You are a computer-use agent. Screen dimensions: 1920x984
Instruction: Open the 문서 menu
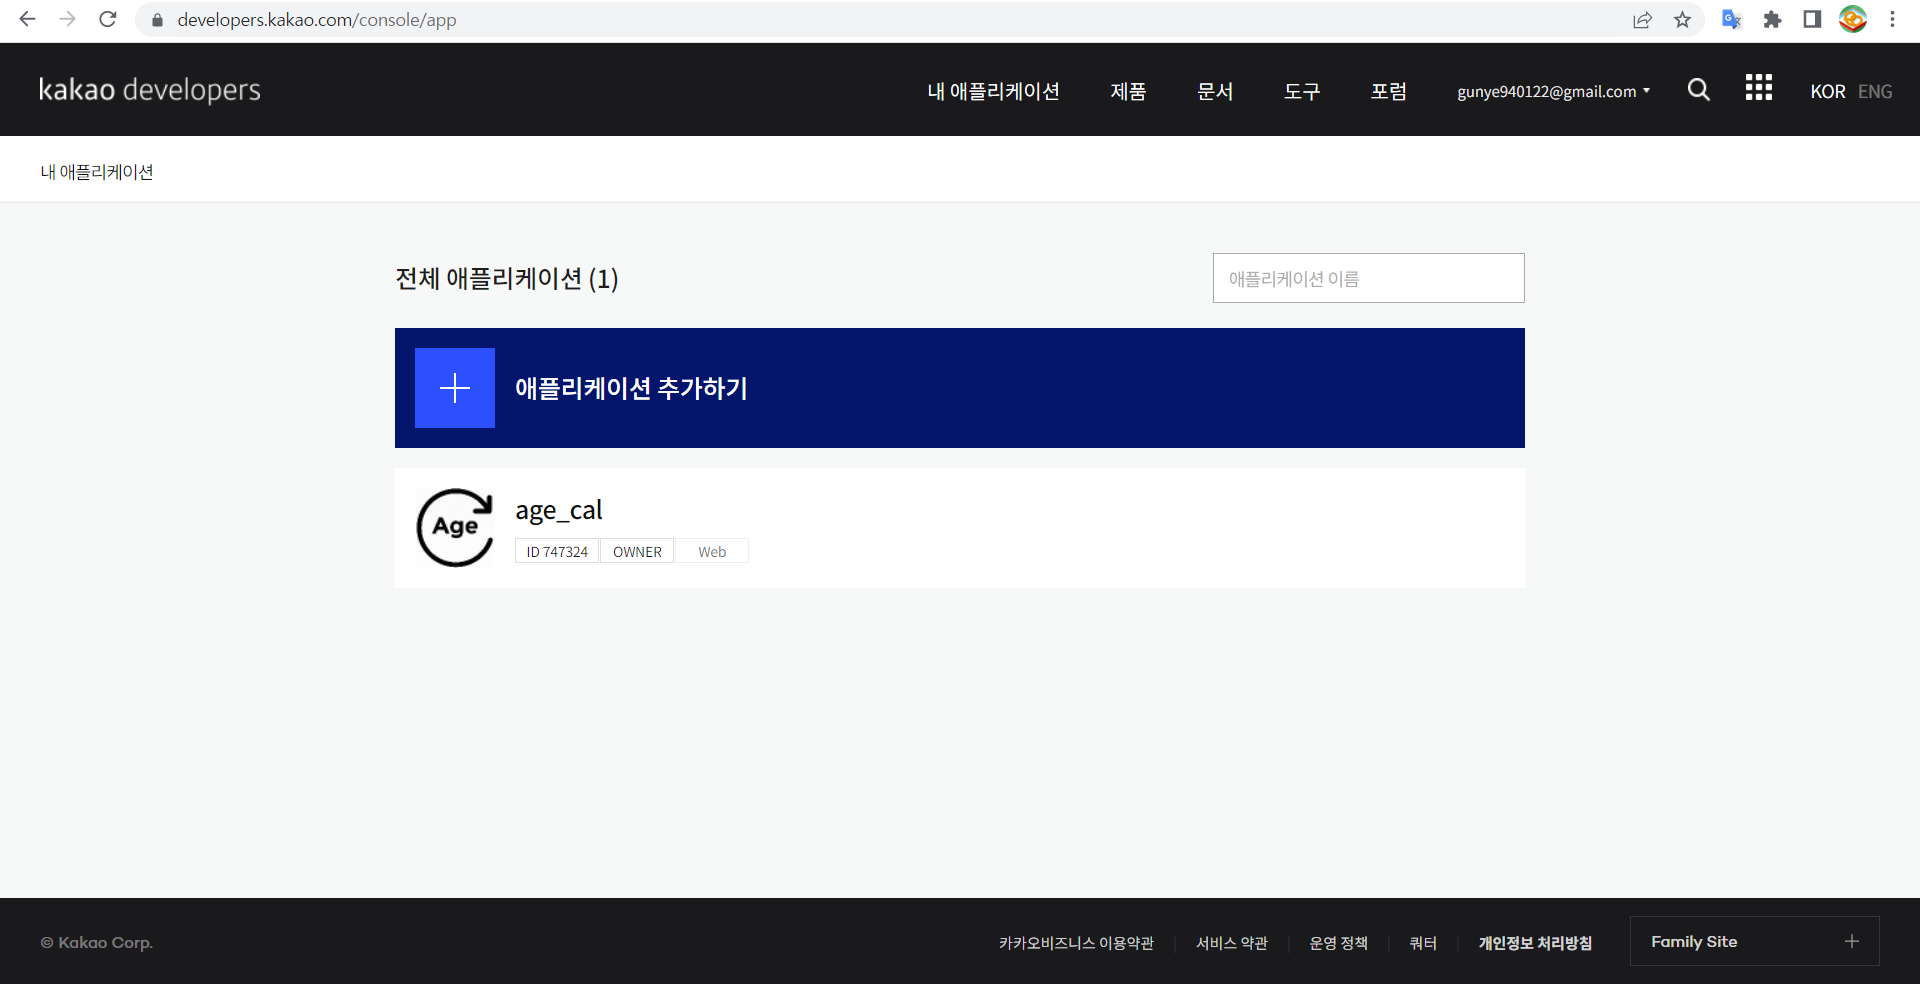[1215, 91]
